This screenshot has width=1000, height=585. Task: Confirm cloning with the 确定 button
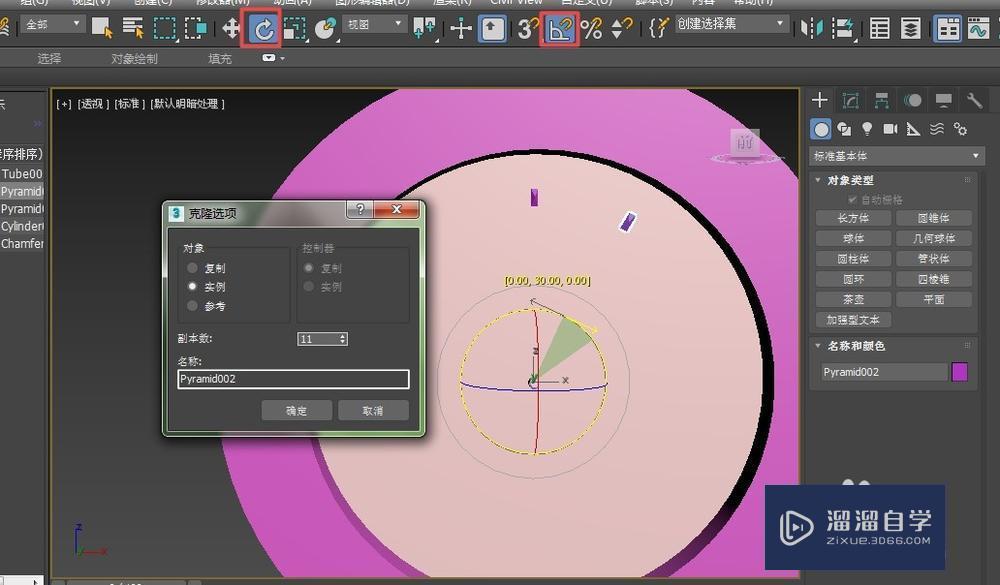click(296, 410)
